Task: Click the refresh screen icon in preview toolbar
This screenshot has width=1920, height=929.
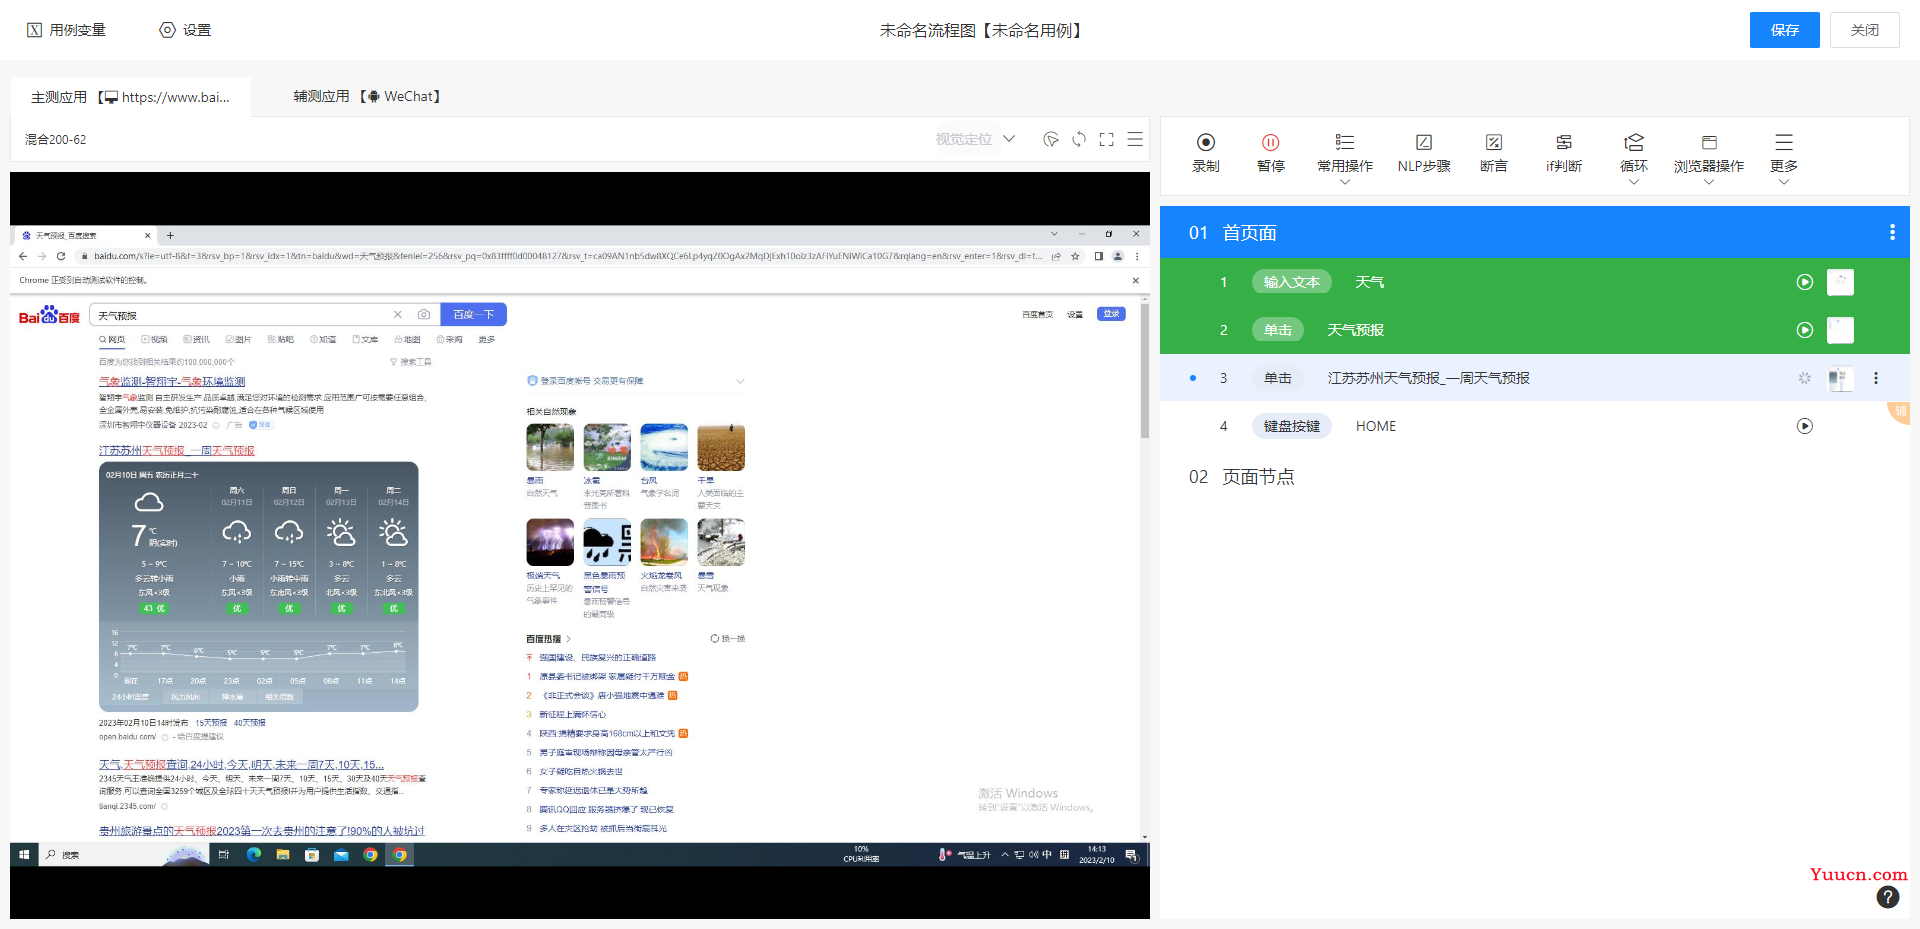Action: (x=1078, y=139)
